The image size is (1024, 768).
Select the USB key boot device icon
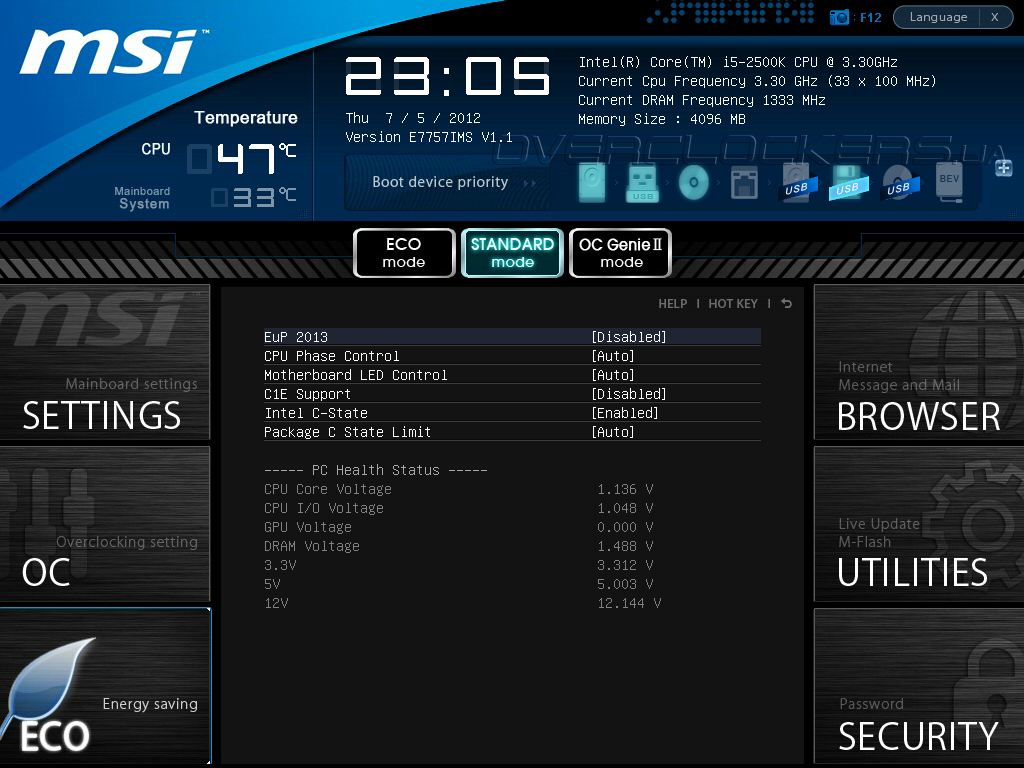(643, 183)
